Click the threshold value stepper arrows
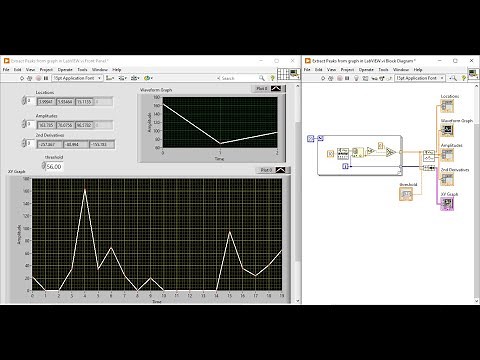 click(44, 166)
